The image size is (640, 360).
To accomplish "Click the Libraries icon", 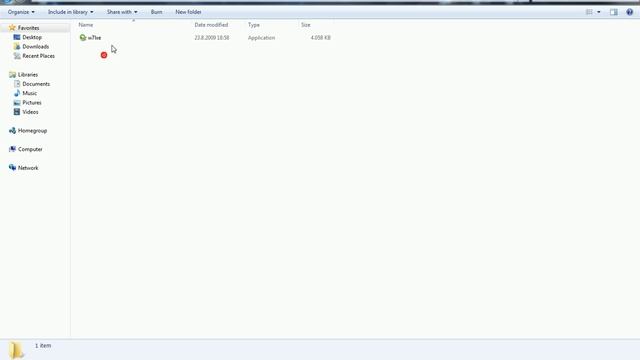I will tap(12, 75).
